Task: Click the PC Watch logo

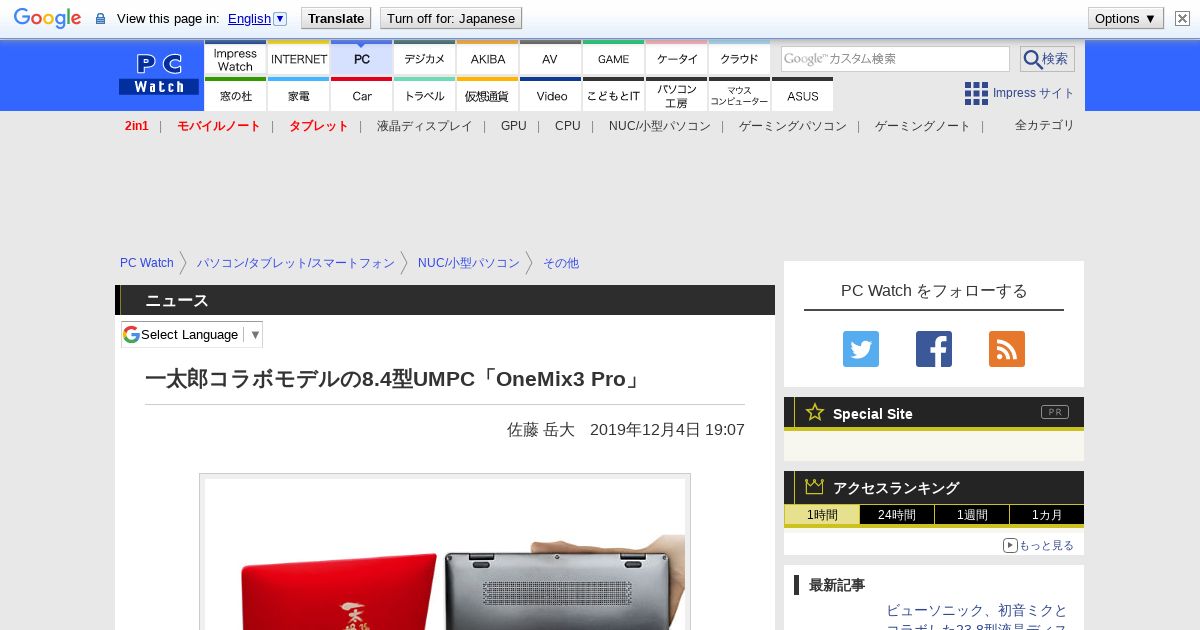Action: coord(159,74)
